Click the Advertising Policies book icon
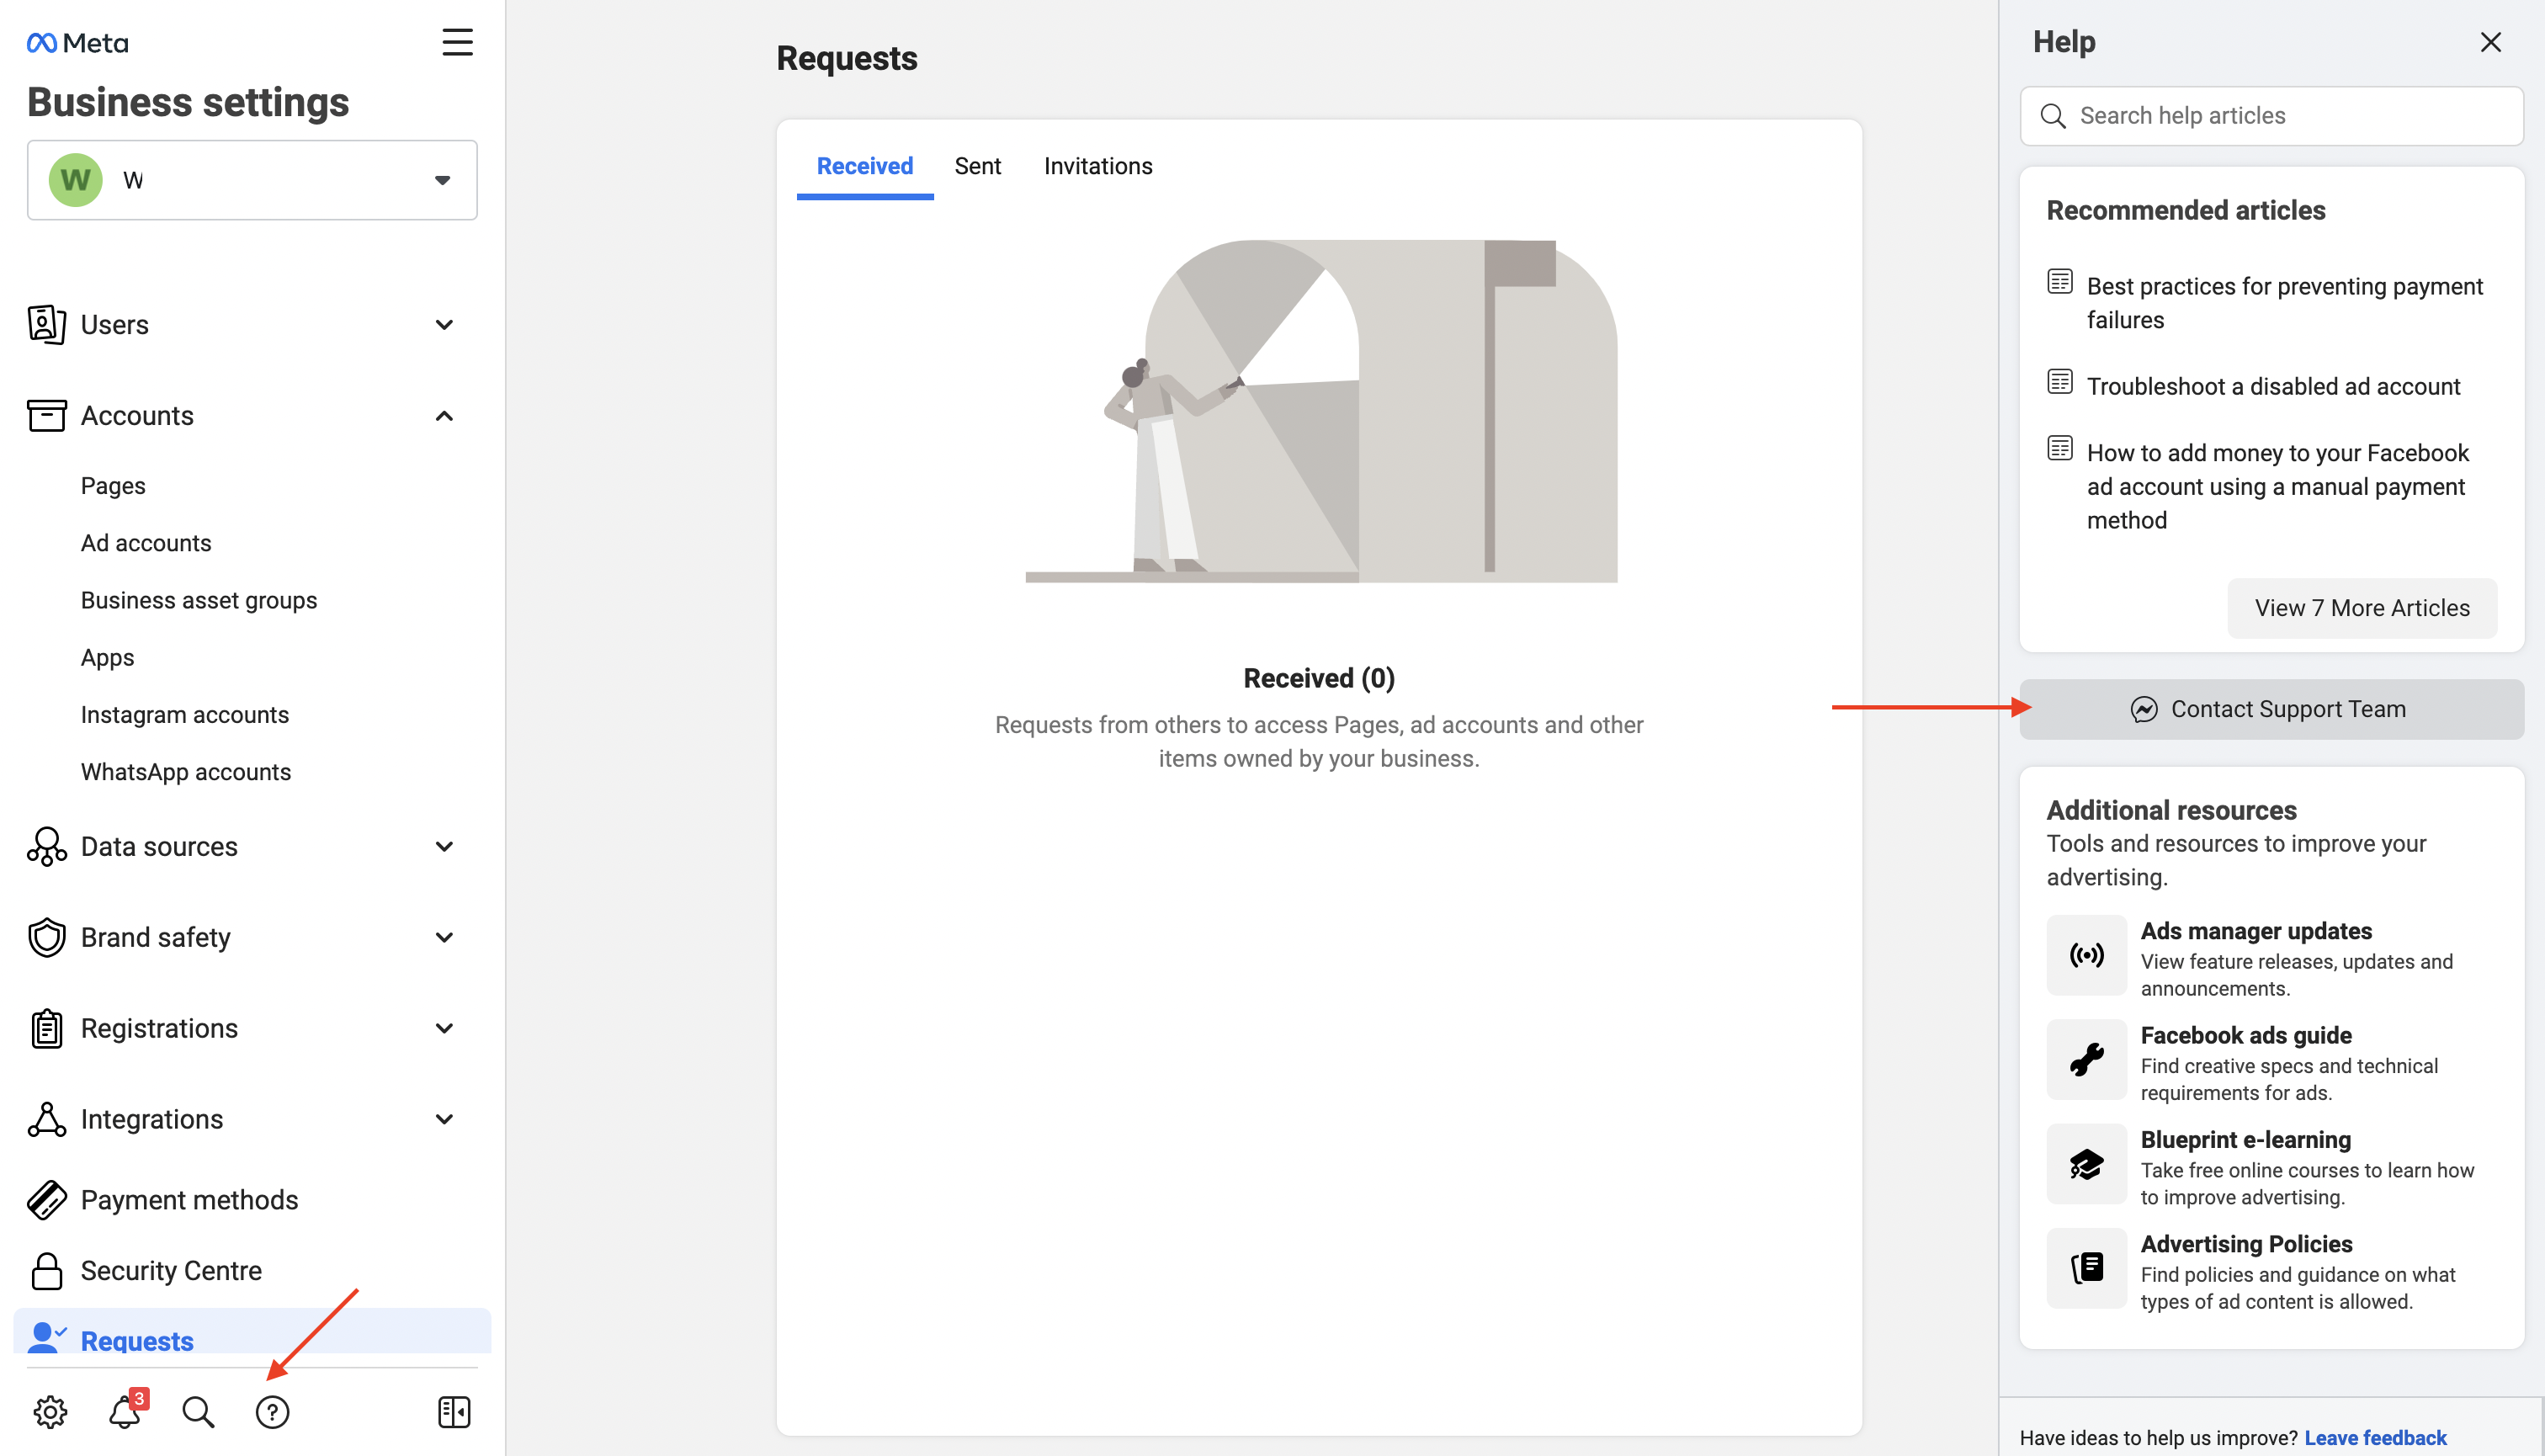2545x1456 pixels. tap(2087, 1268)
